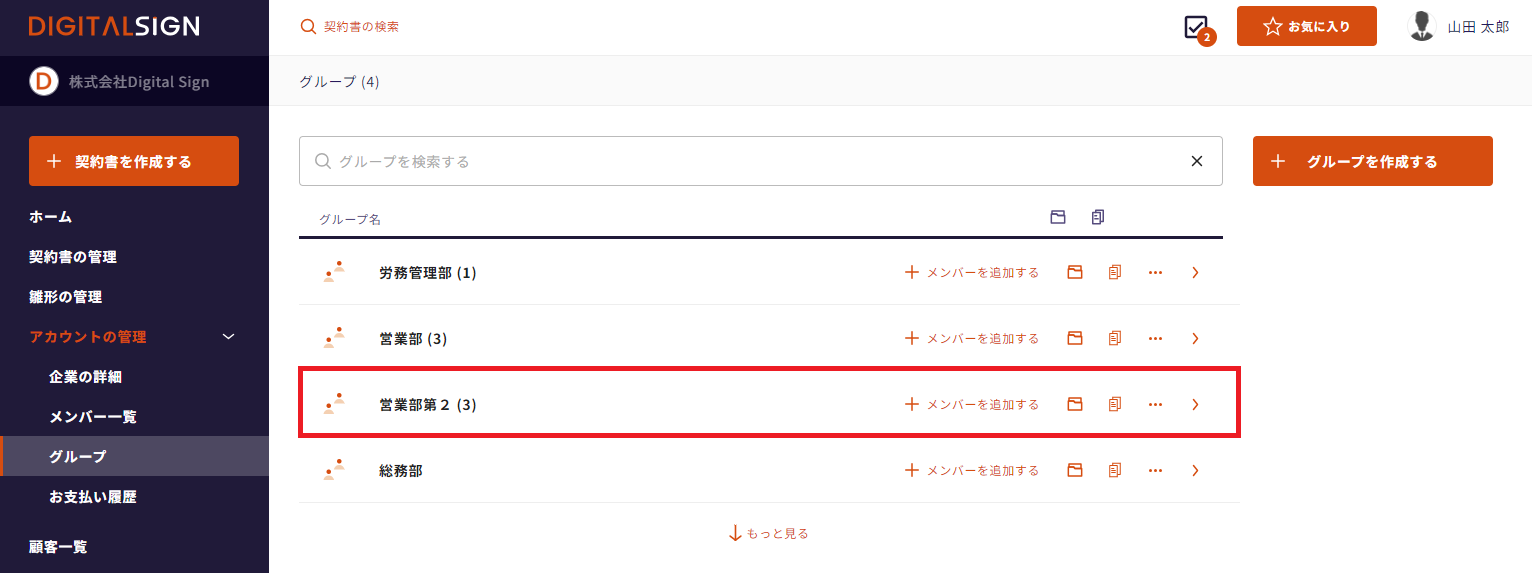Click the documents icon in 営業部 row
The image size is (1532, 573).
(1115, 338)
